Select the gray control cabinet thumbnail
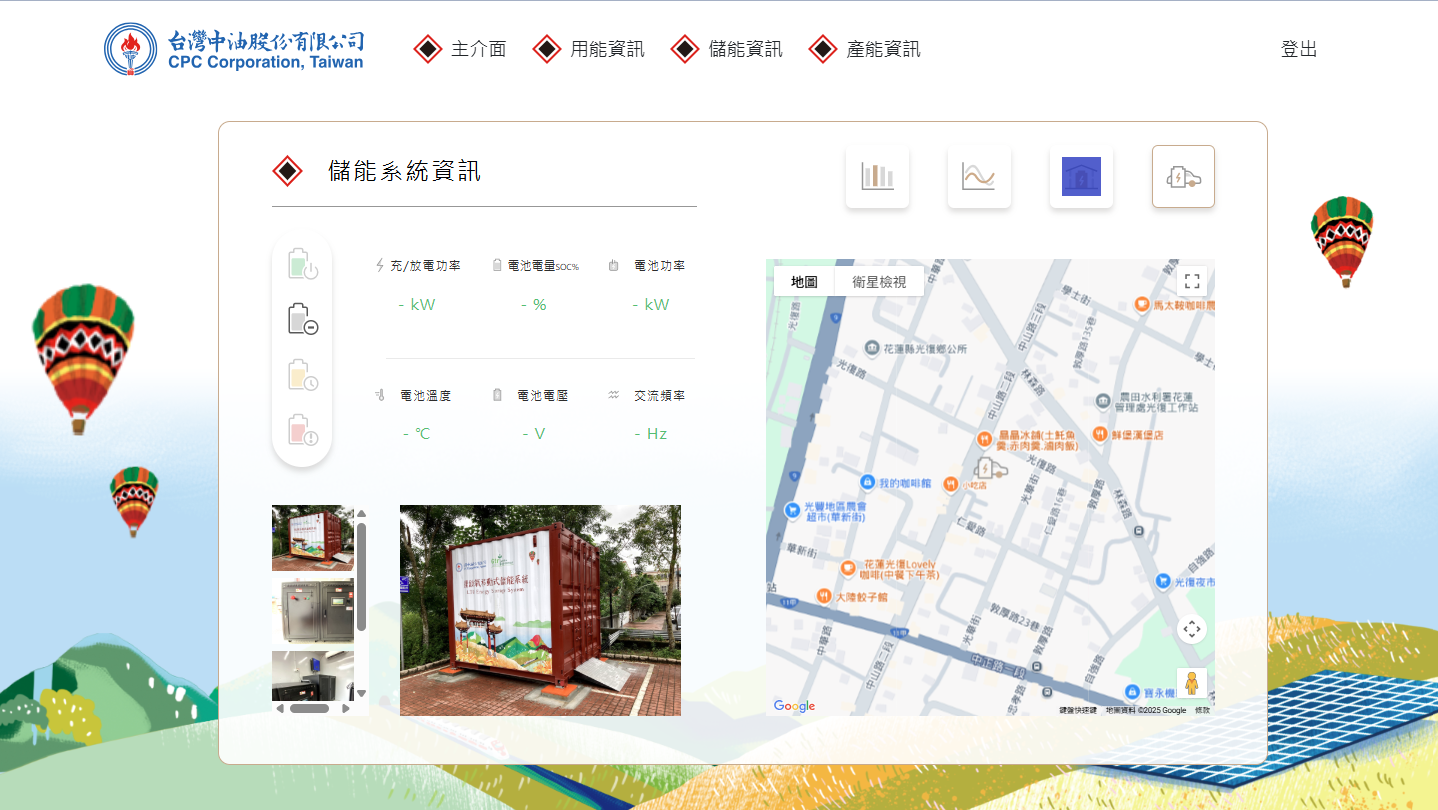The image size is (1438, 810). tap(312, 610)
